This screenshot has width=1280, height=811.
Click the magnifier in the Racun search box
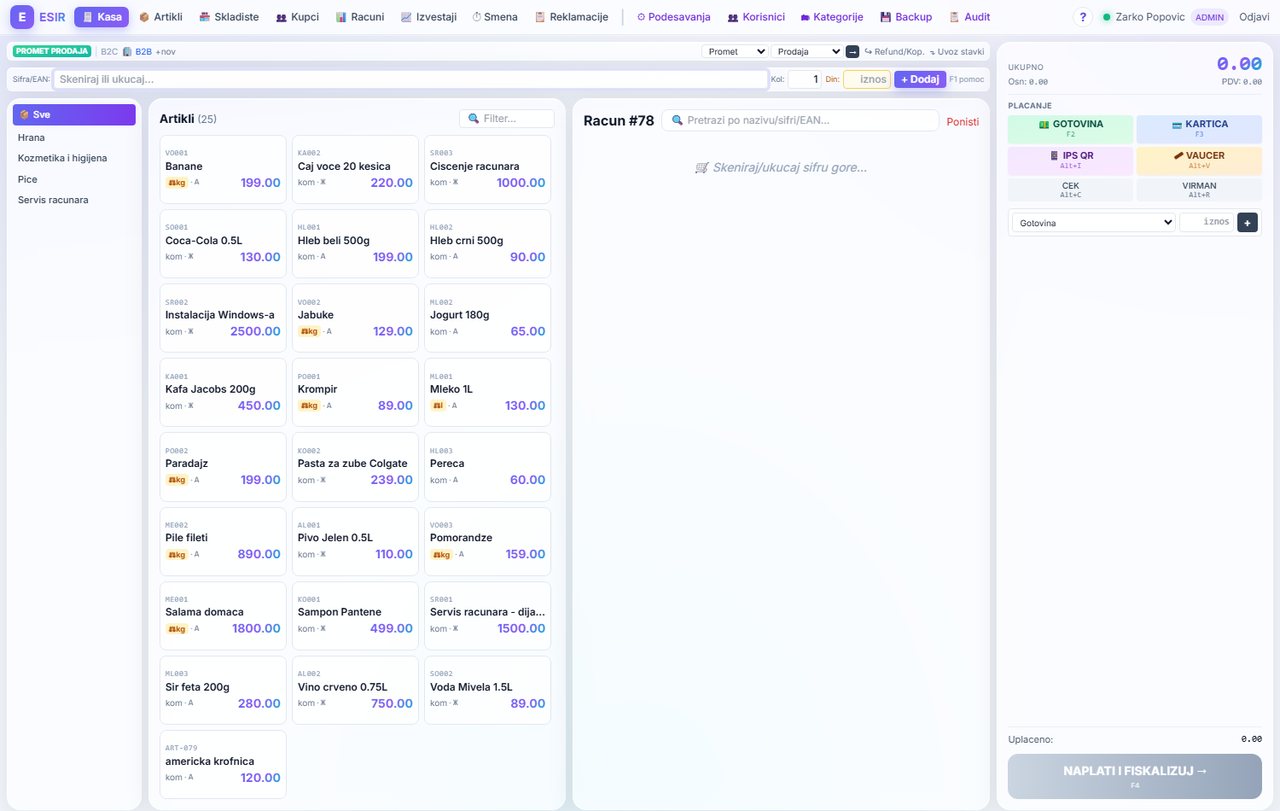tap(677, 121)
